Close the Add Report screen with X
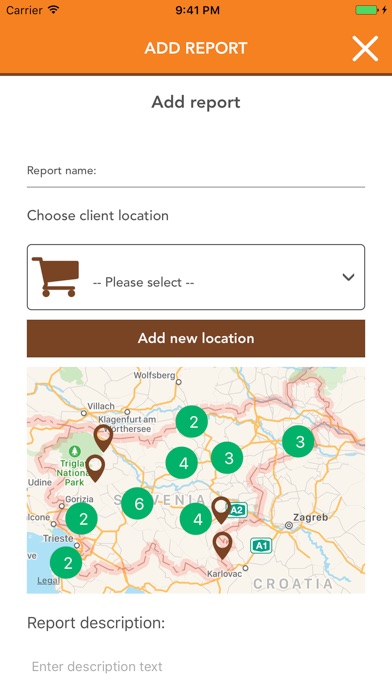Screen dimensions: 392x696 click(x=365, y=48)
